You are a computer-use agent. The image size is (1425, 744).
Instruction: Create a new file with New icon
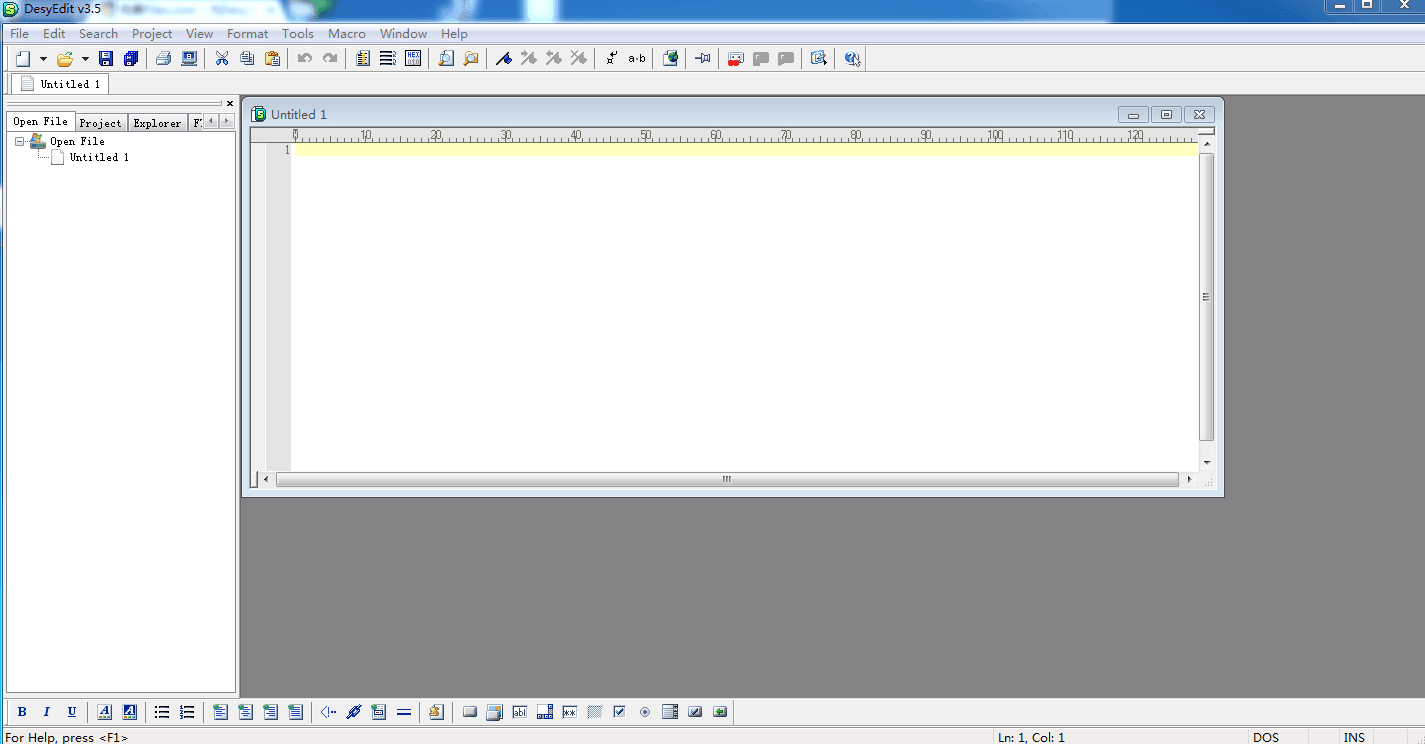(23, 59)
